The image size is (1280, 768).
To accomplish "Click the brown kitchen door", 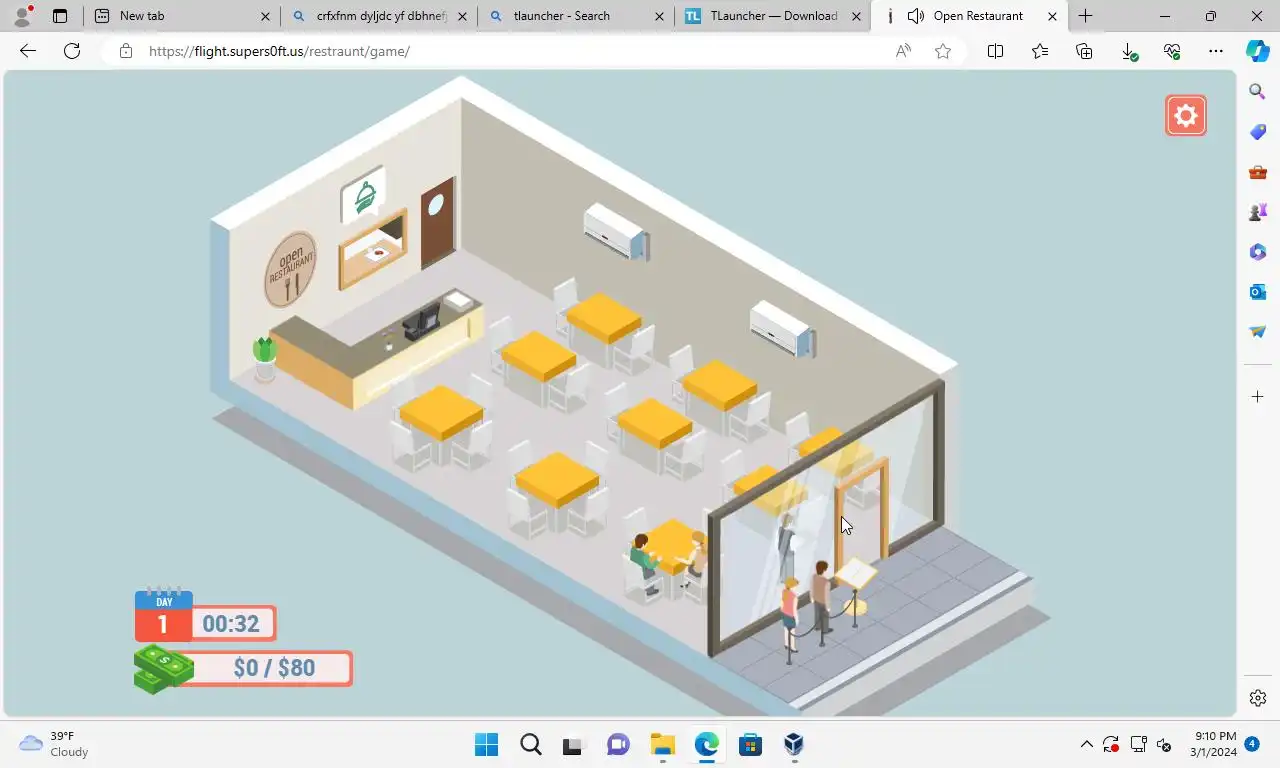I will 437,221.
